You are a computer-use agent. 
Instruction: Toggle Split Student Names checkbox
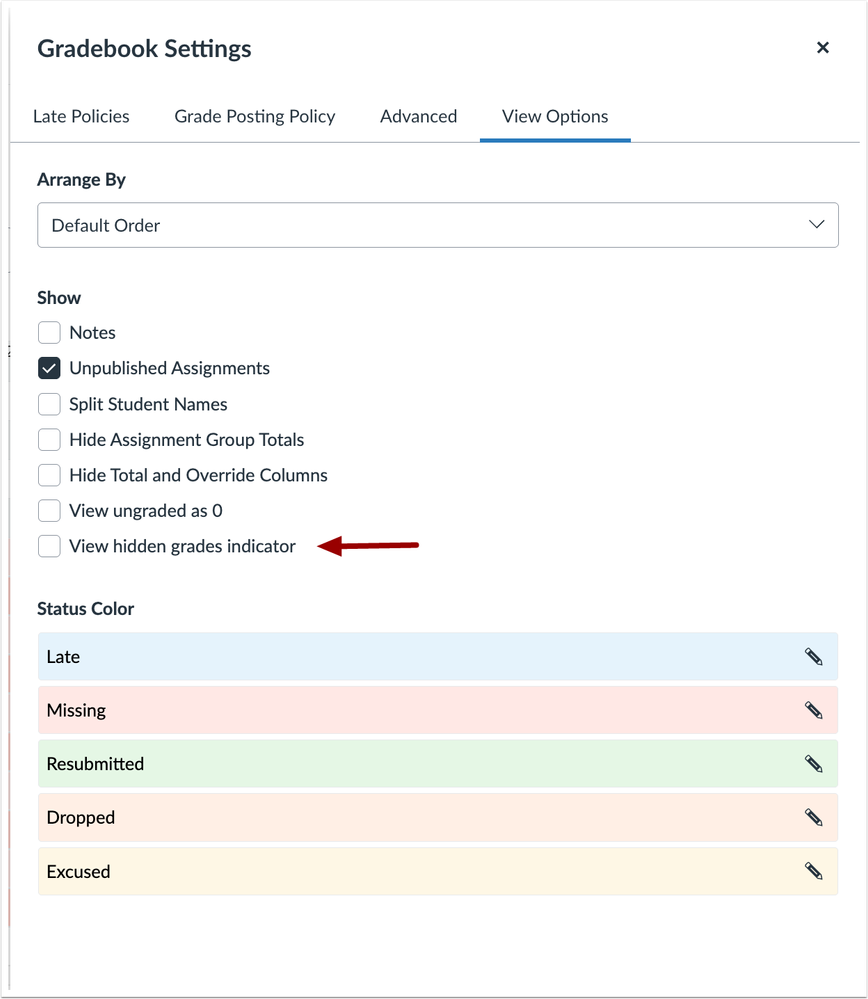[49, 404]
